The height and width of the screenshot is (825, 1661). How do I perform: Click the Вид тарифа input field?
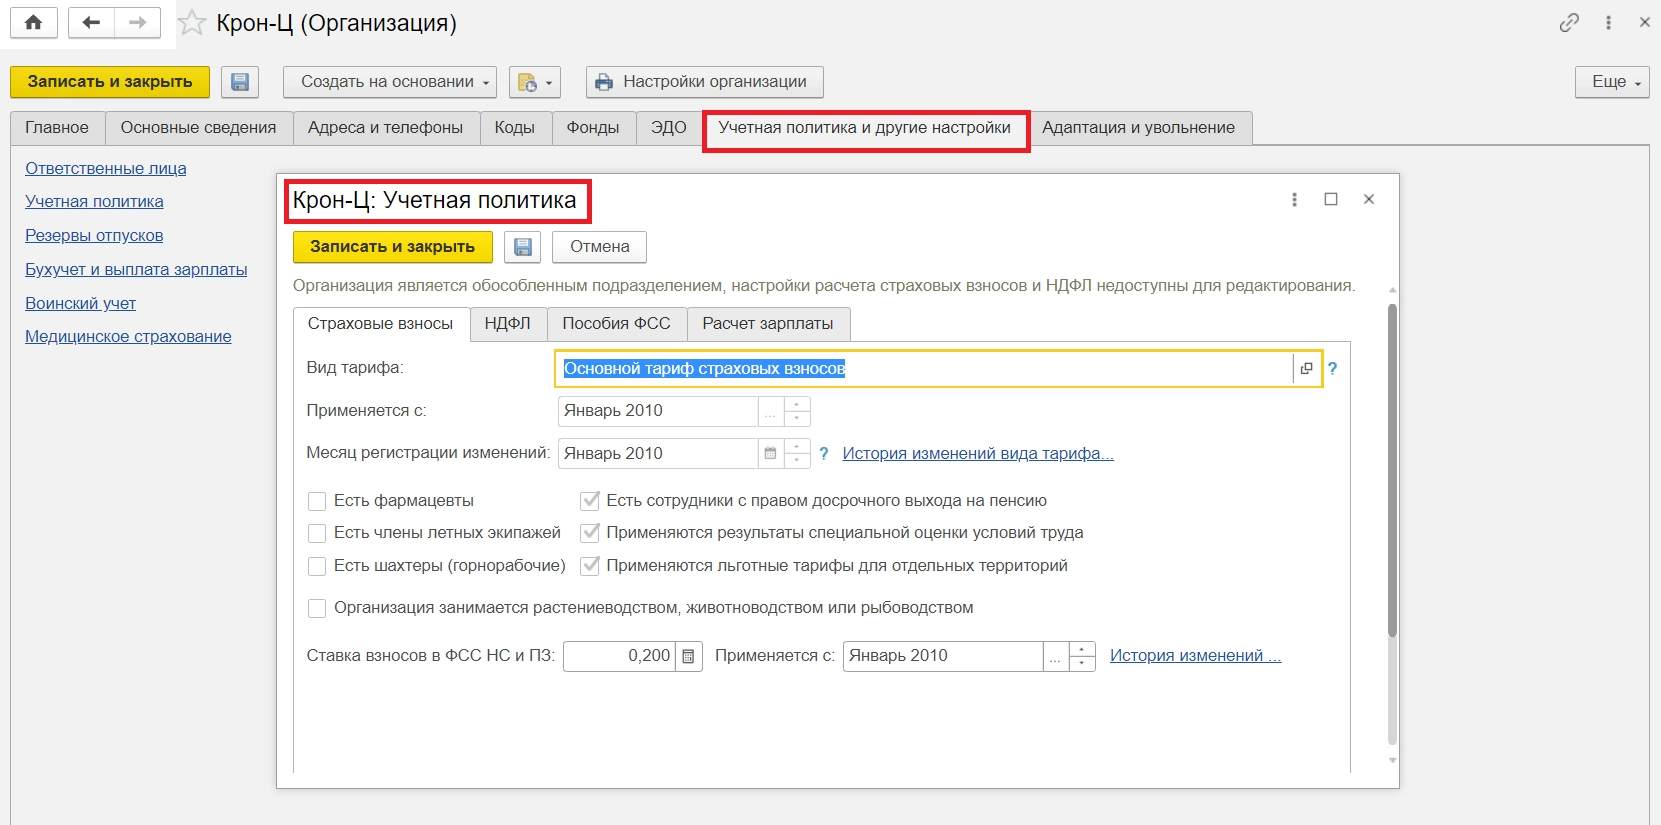coord(925,369)
